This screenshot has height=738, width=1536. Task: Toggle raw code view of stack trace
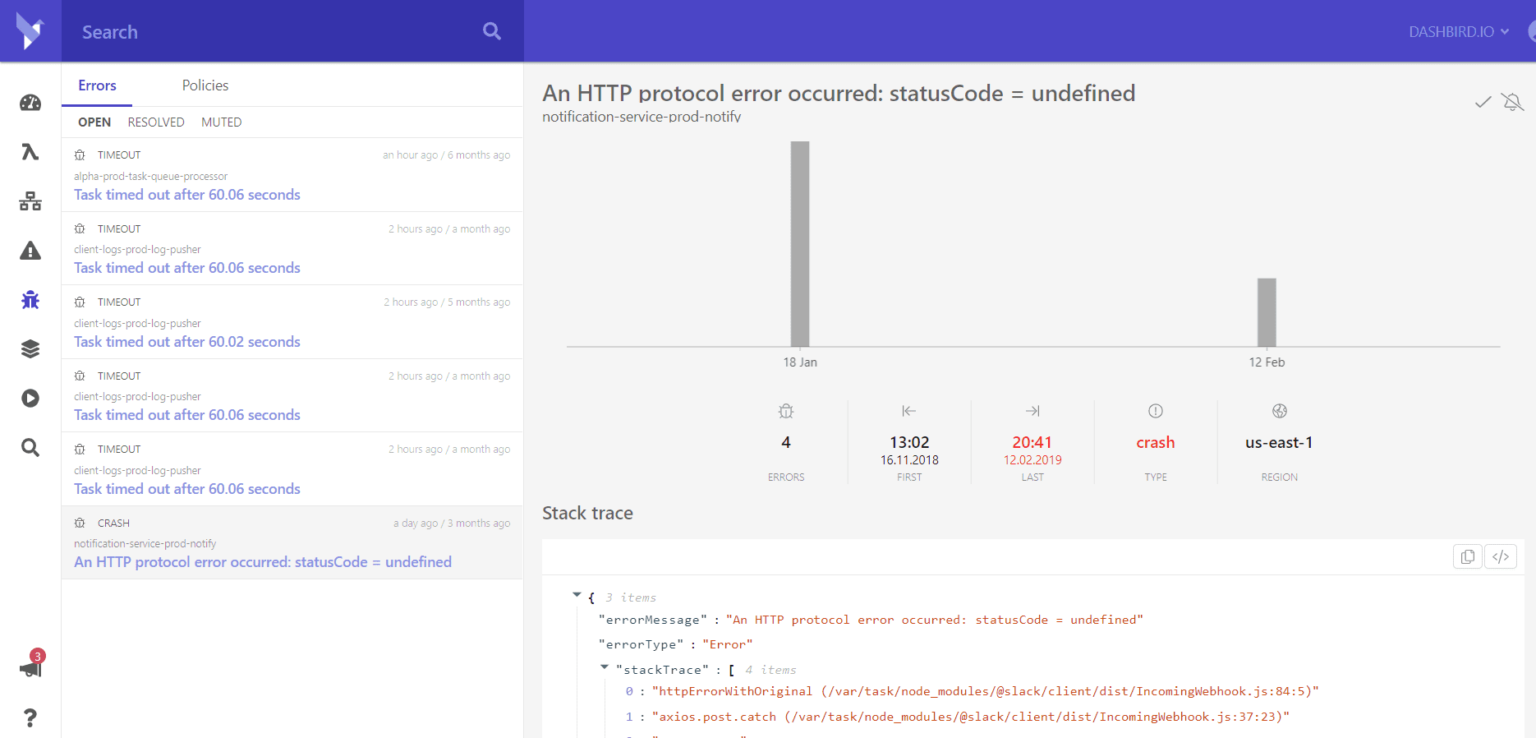(1500, 556)
